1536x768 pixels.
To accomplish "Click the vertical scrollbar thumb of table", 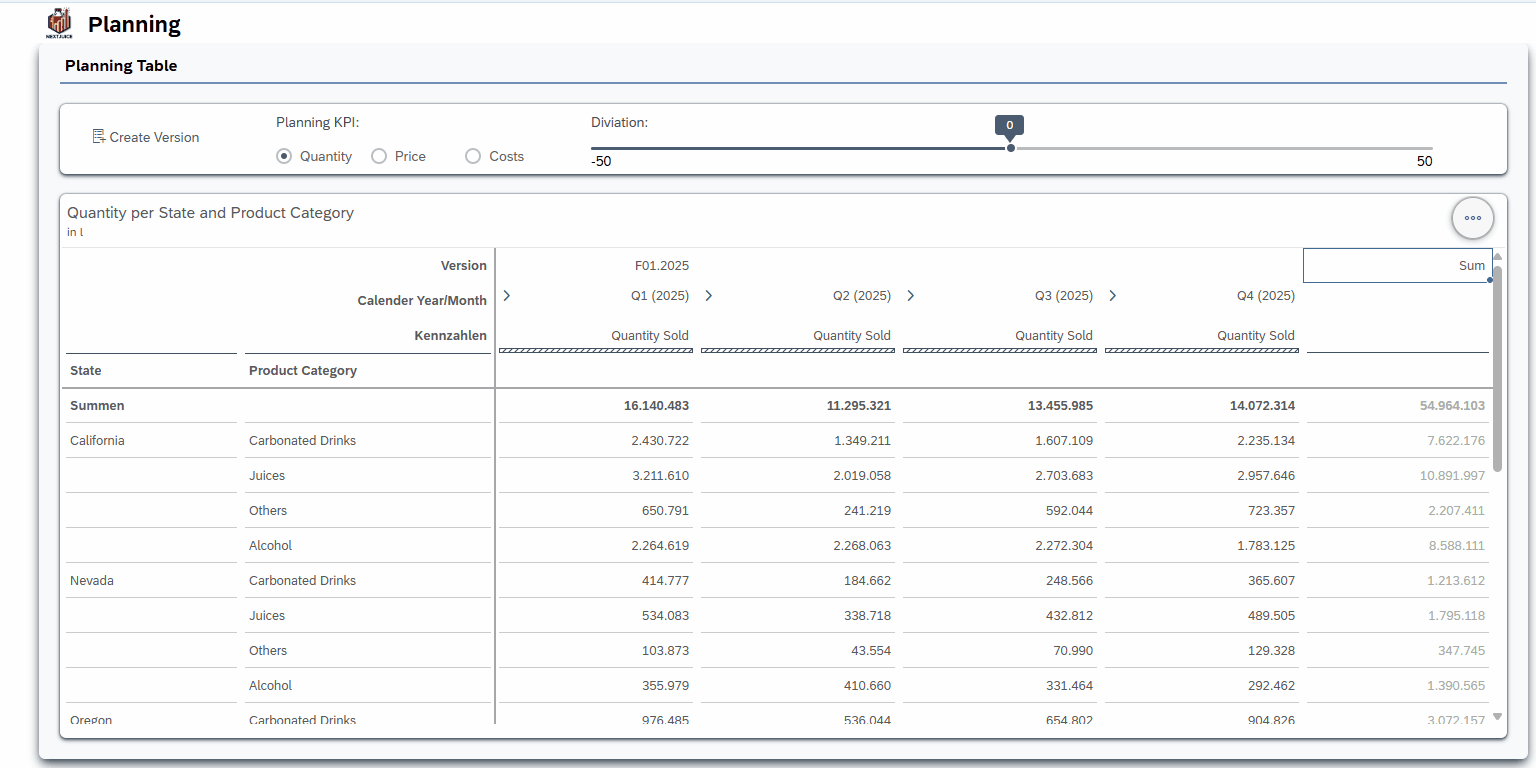I will coord(1497,368).
